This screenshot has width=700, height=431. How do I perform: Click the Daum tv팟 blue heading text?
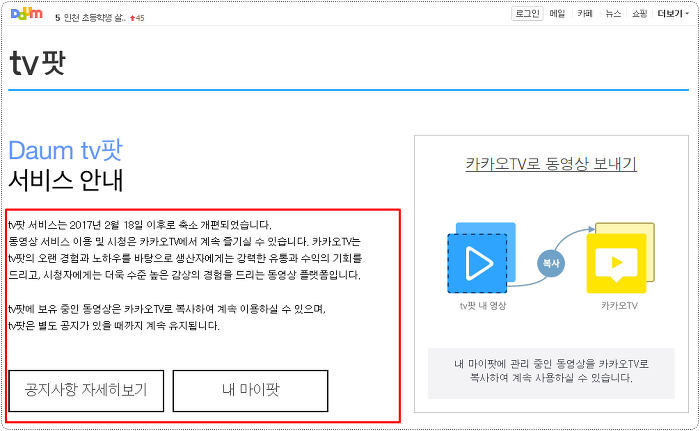(x=65, y=151)
